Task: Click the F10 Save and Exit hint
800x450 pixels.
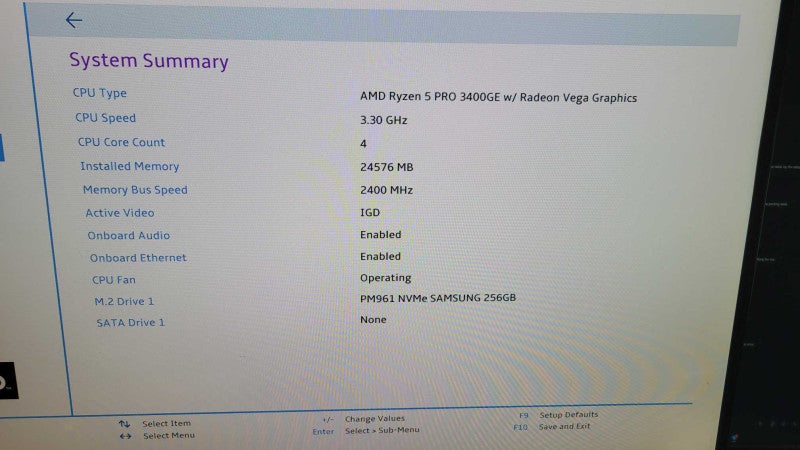Action: (552, 427)
